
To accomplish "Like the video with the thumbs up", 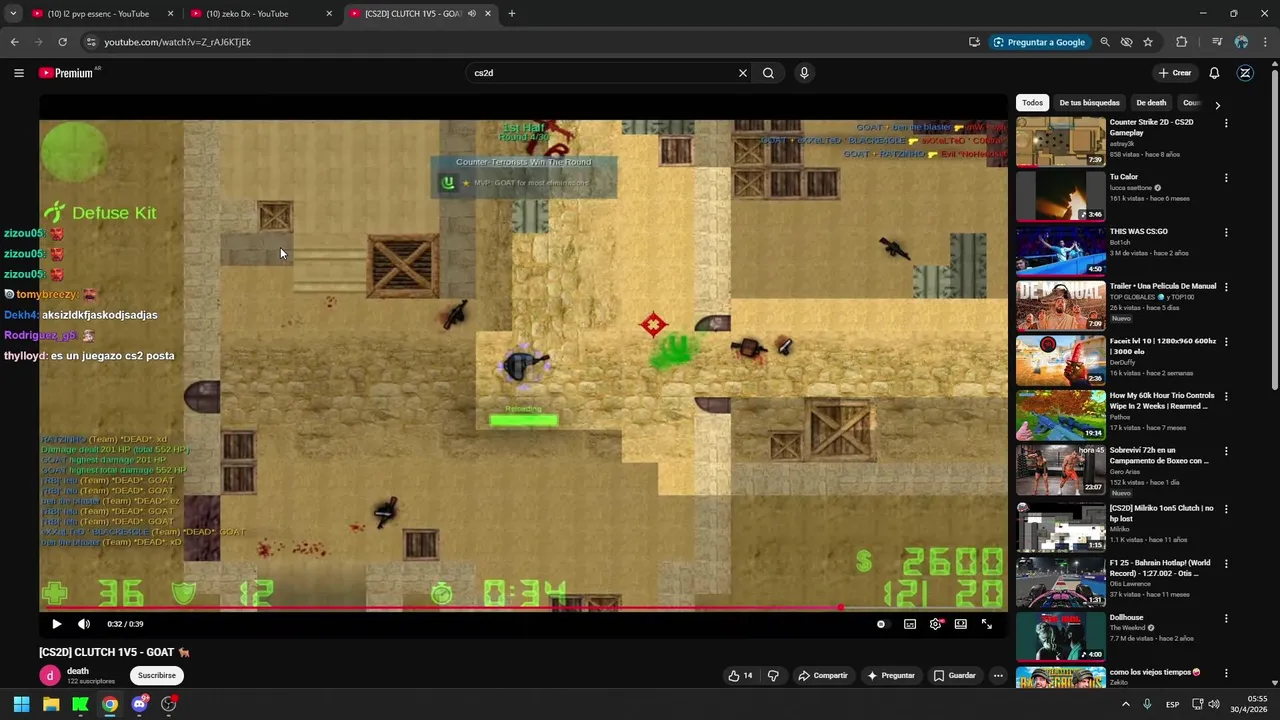I will pos(740,676).
